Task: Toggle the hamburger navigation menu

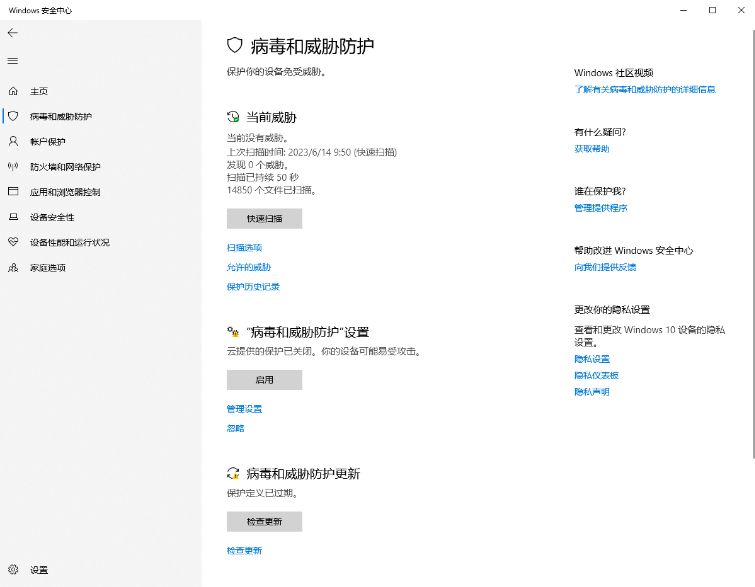Action: tap(13, 61)
